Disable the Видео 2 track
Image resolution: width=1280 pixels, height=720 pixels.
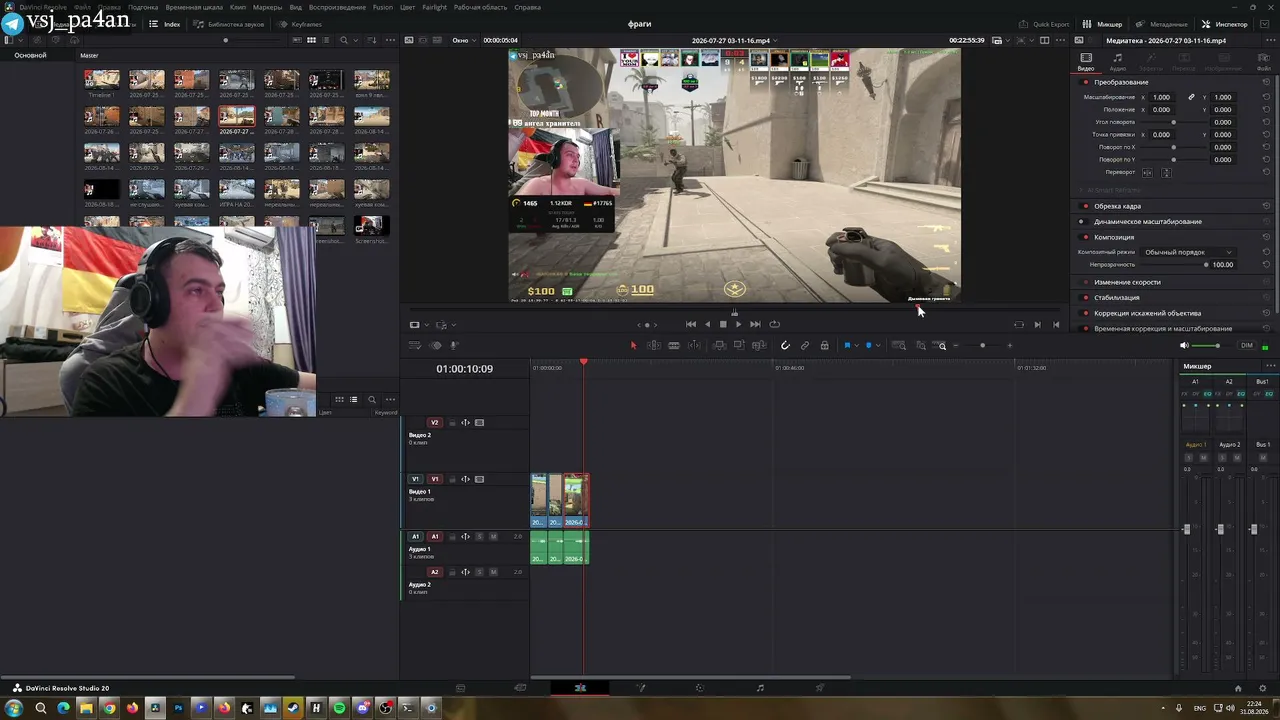tap(479, 423)
